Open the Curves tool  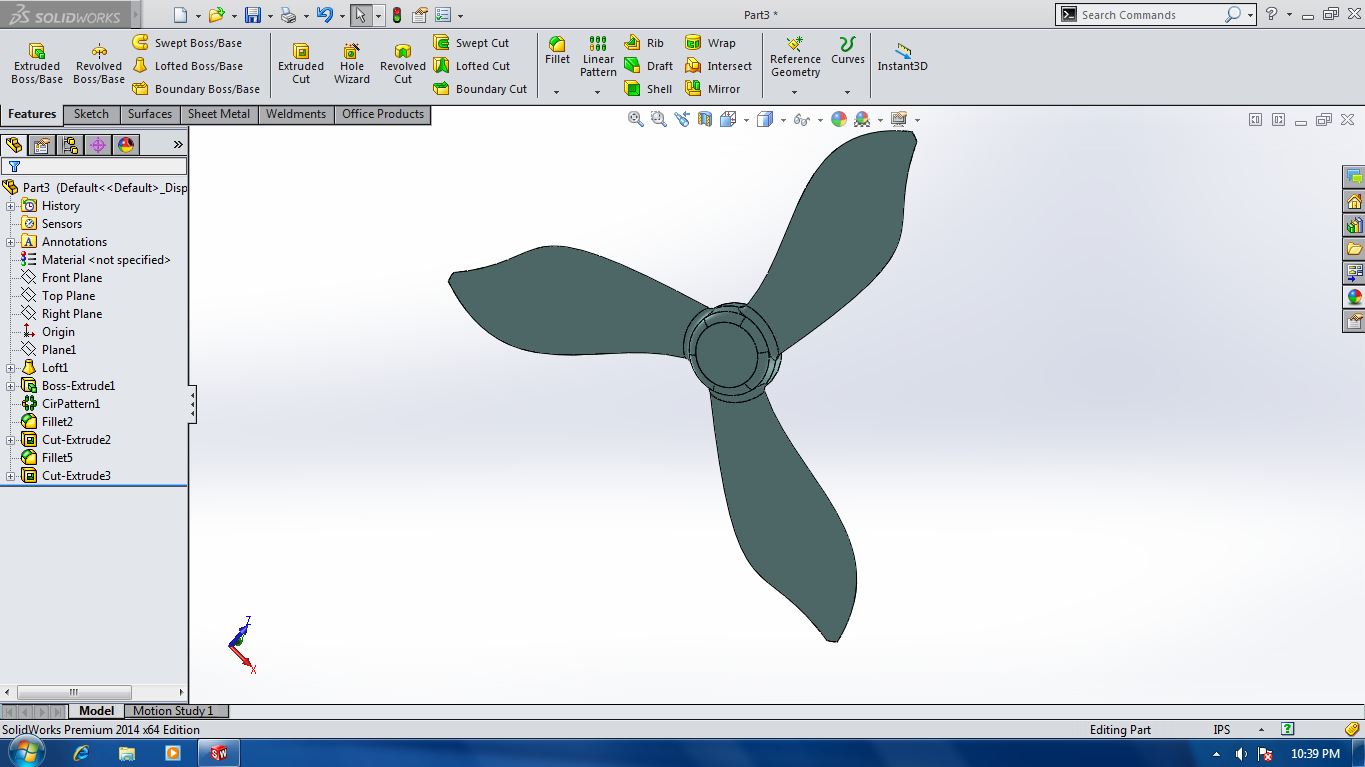tap(847, 51)
